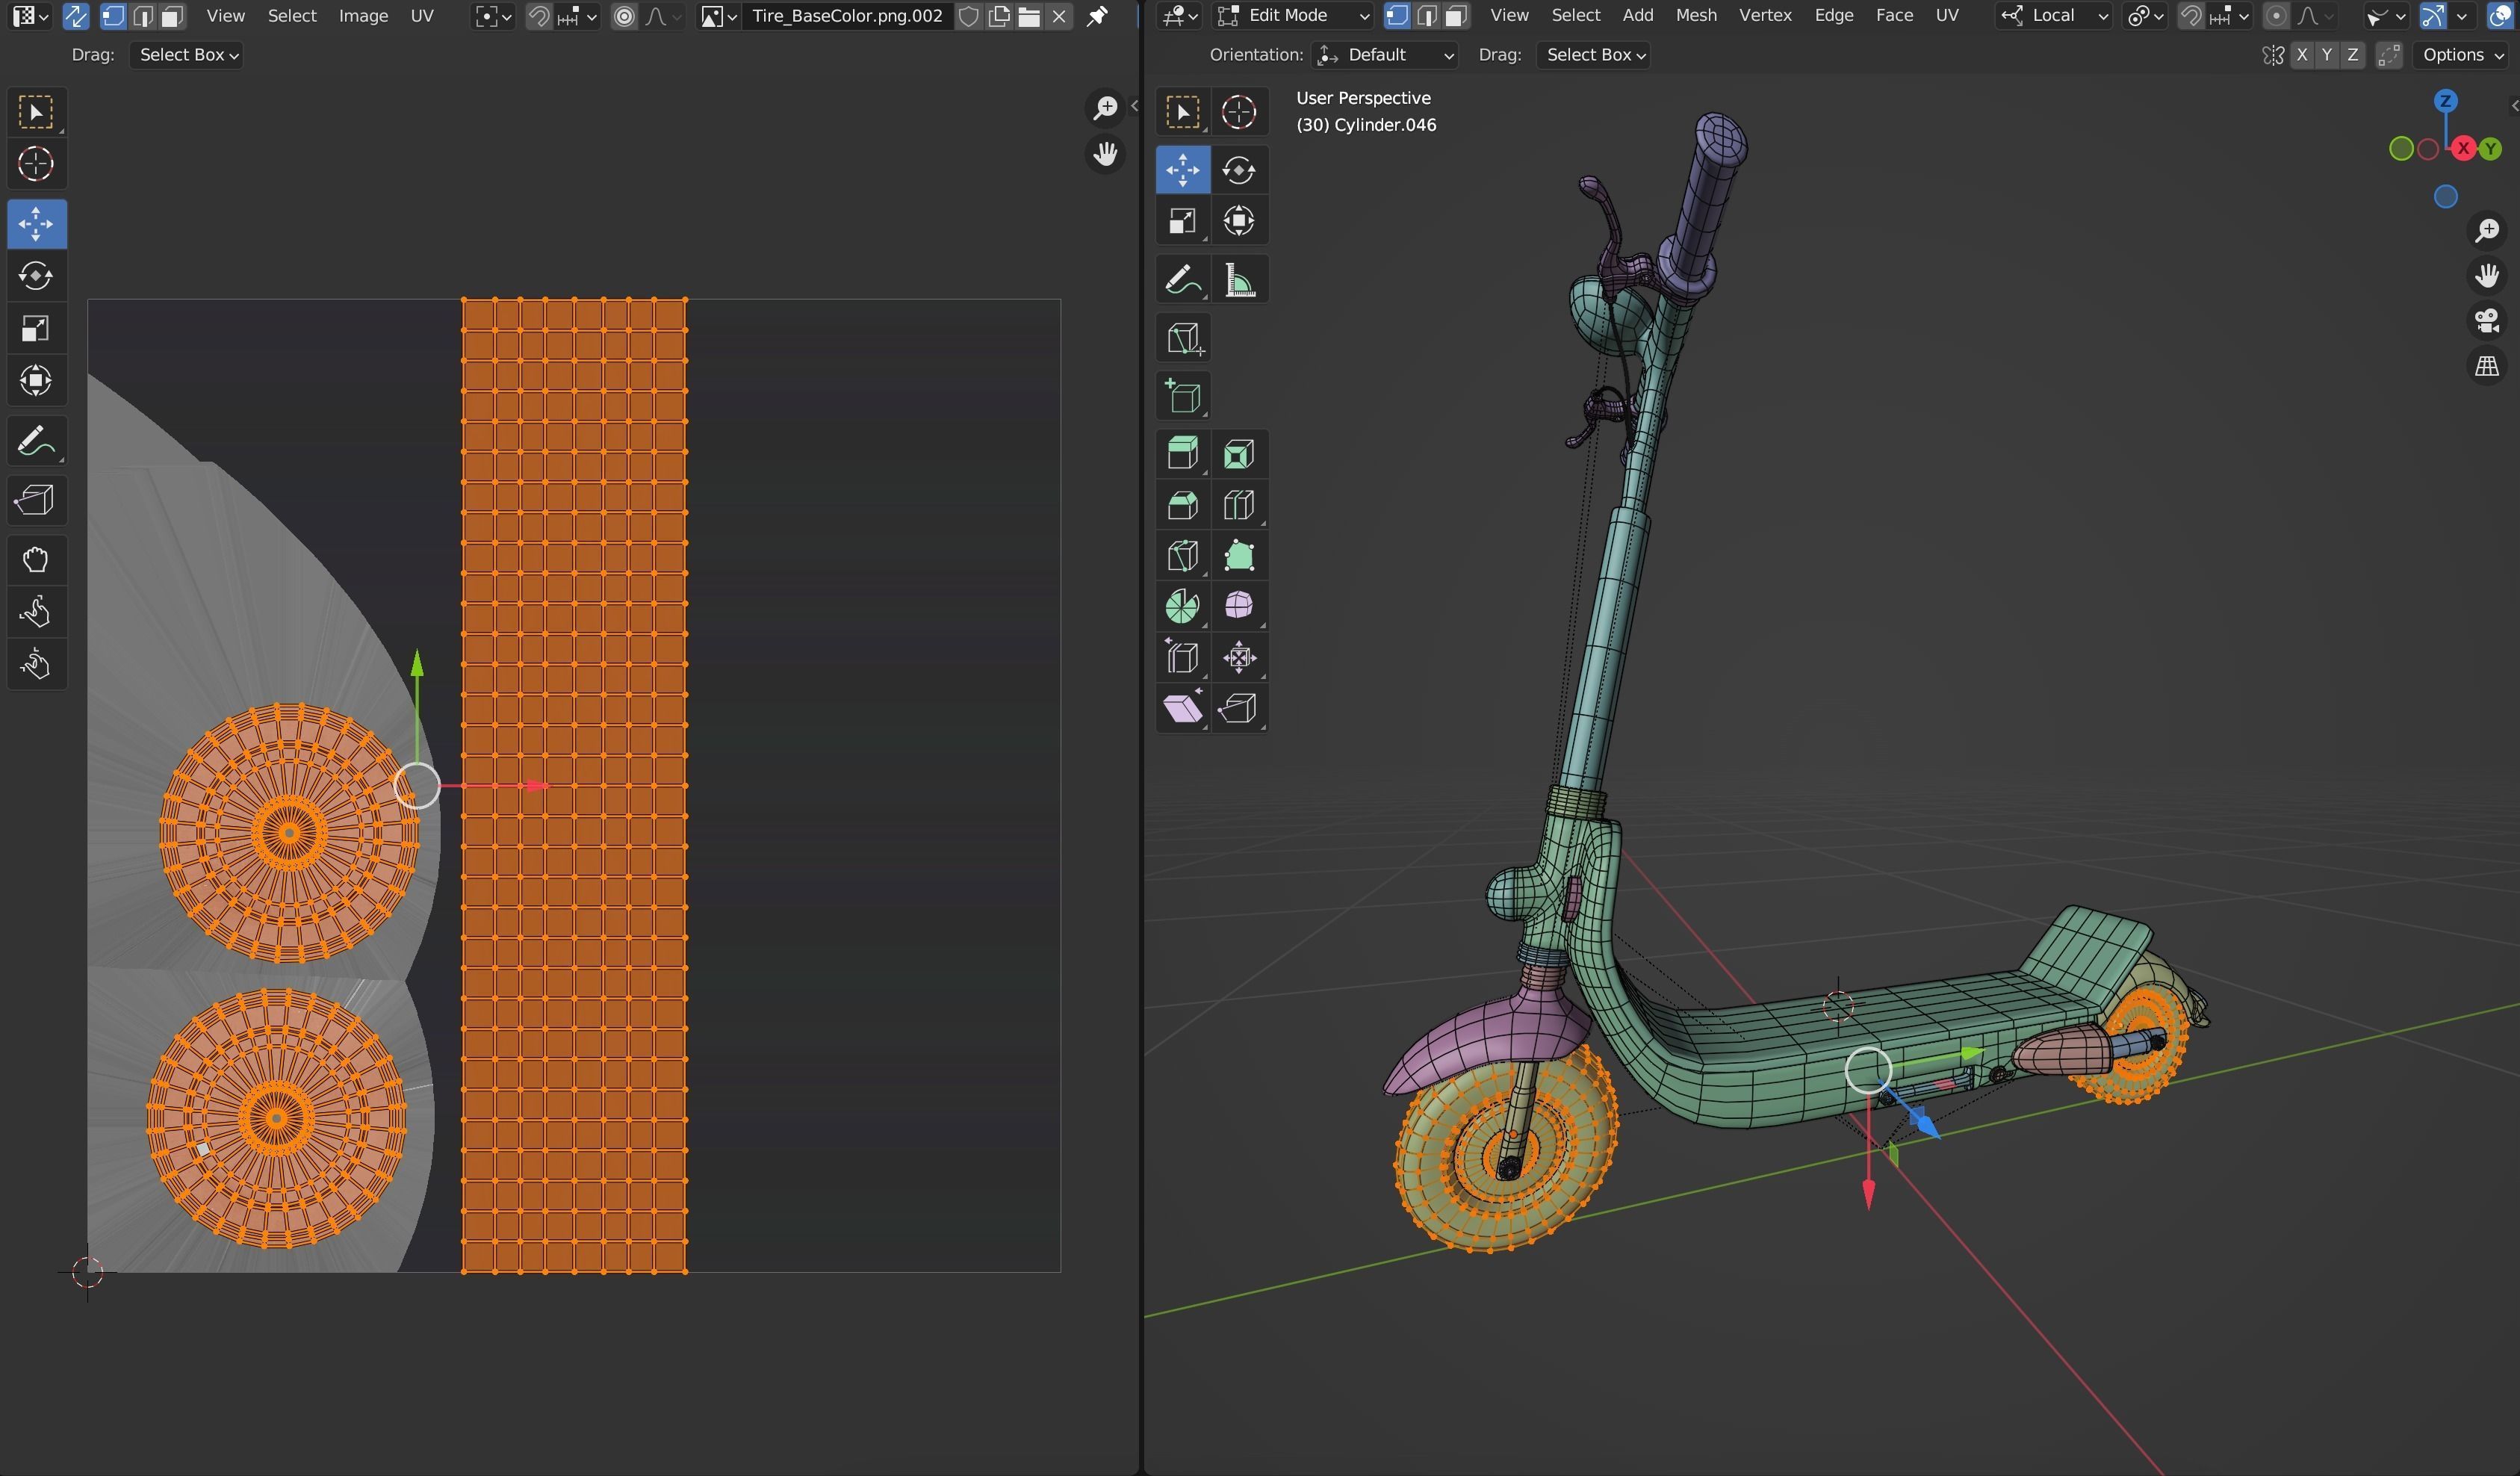Pick the Pinch tool in UV editor

coord(36,663)
